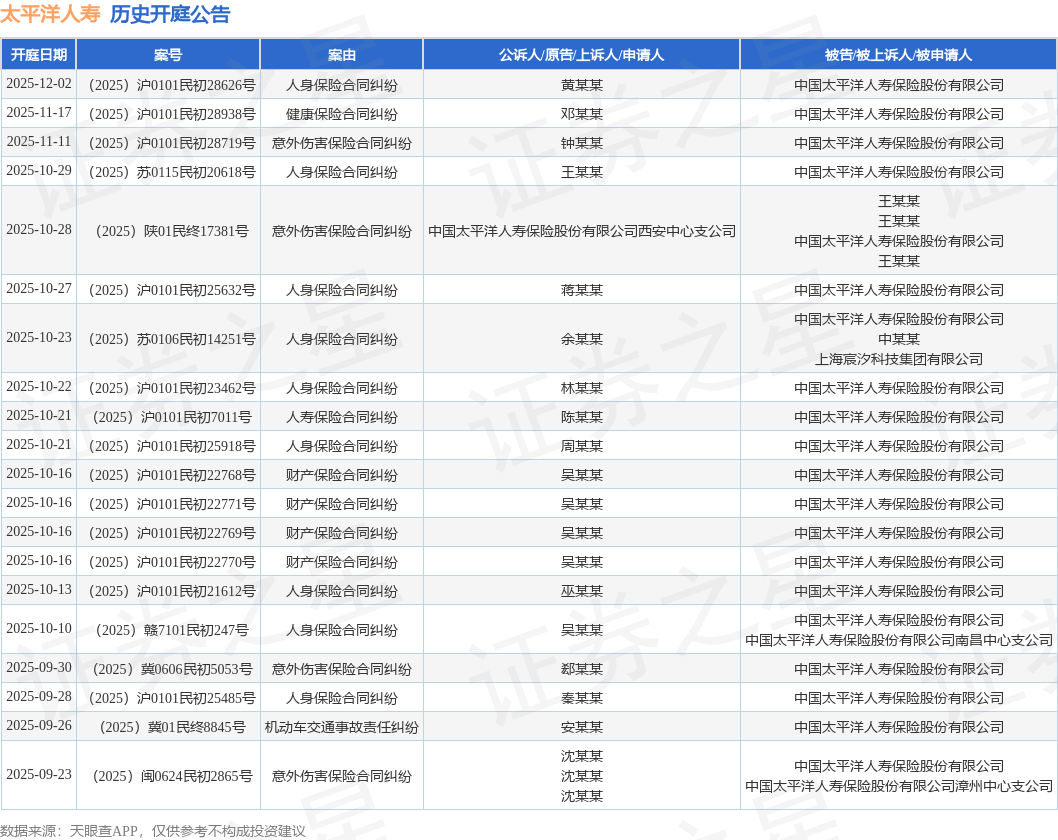Click case number 沪0101民初22768号
1058x840 pixels.
pos(172,475)
